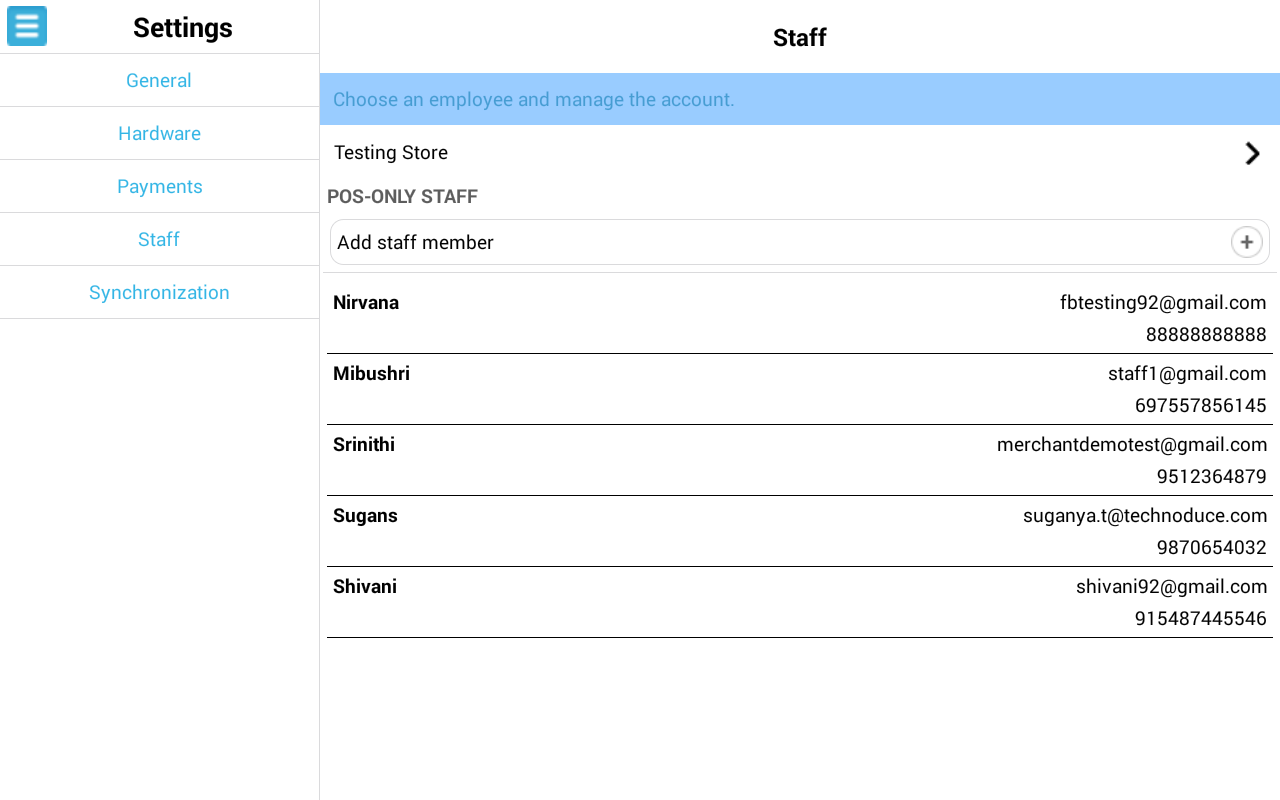Select Testing Store text
The width and height of the screenshot is (1280, 800).
pyautogui.click(x=391, y=153)
